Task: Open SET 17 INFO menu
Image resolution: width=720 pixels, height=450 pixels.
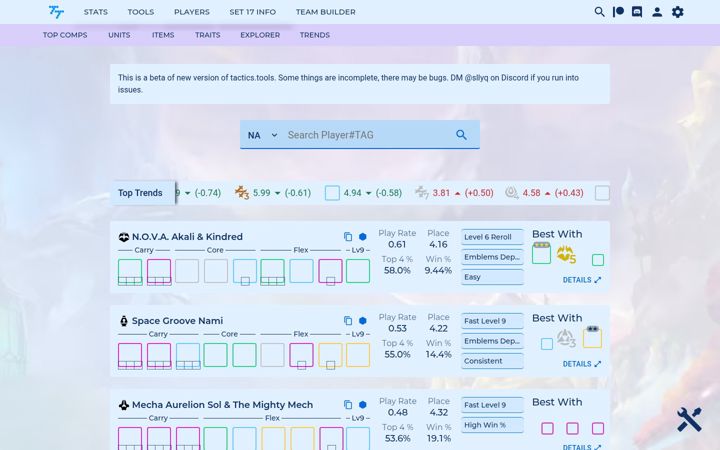Action: [253, 12]
